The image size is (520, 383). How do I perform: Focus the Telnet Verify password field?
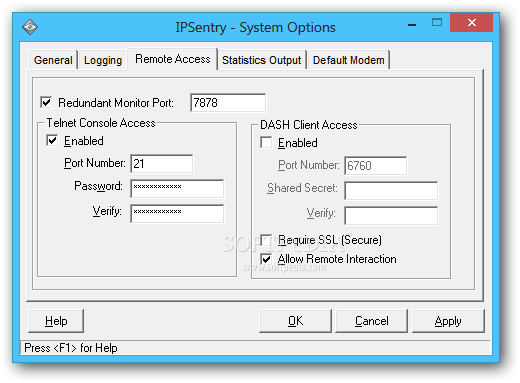coord(177,213)
